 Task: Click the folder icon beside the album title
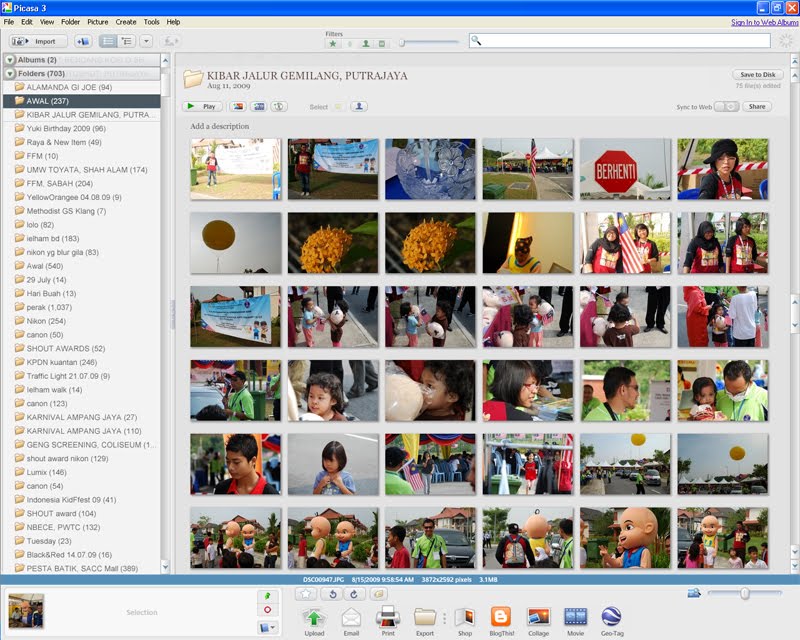[193, 79]
